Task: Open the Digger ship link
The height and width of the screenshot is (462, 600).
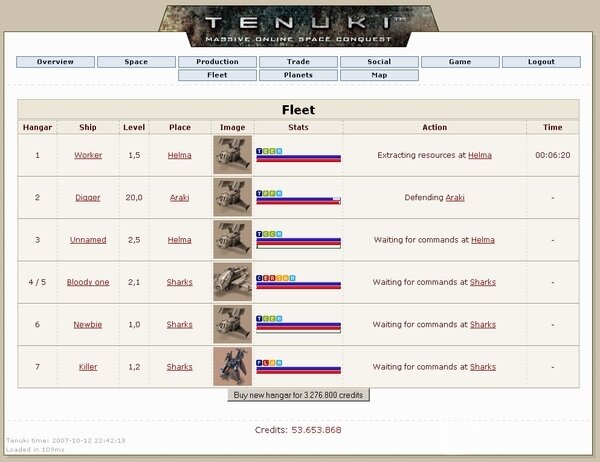Action: click(88, 198)
